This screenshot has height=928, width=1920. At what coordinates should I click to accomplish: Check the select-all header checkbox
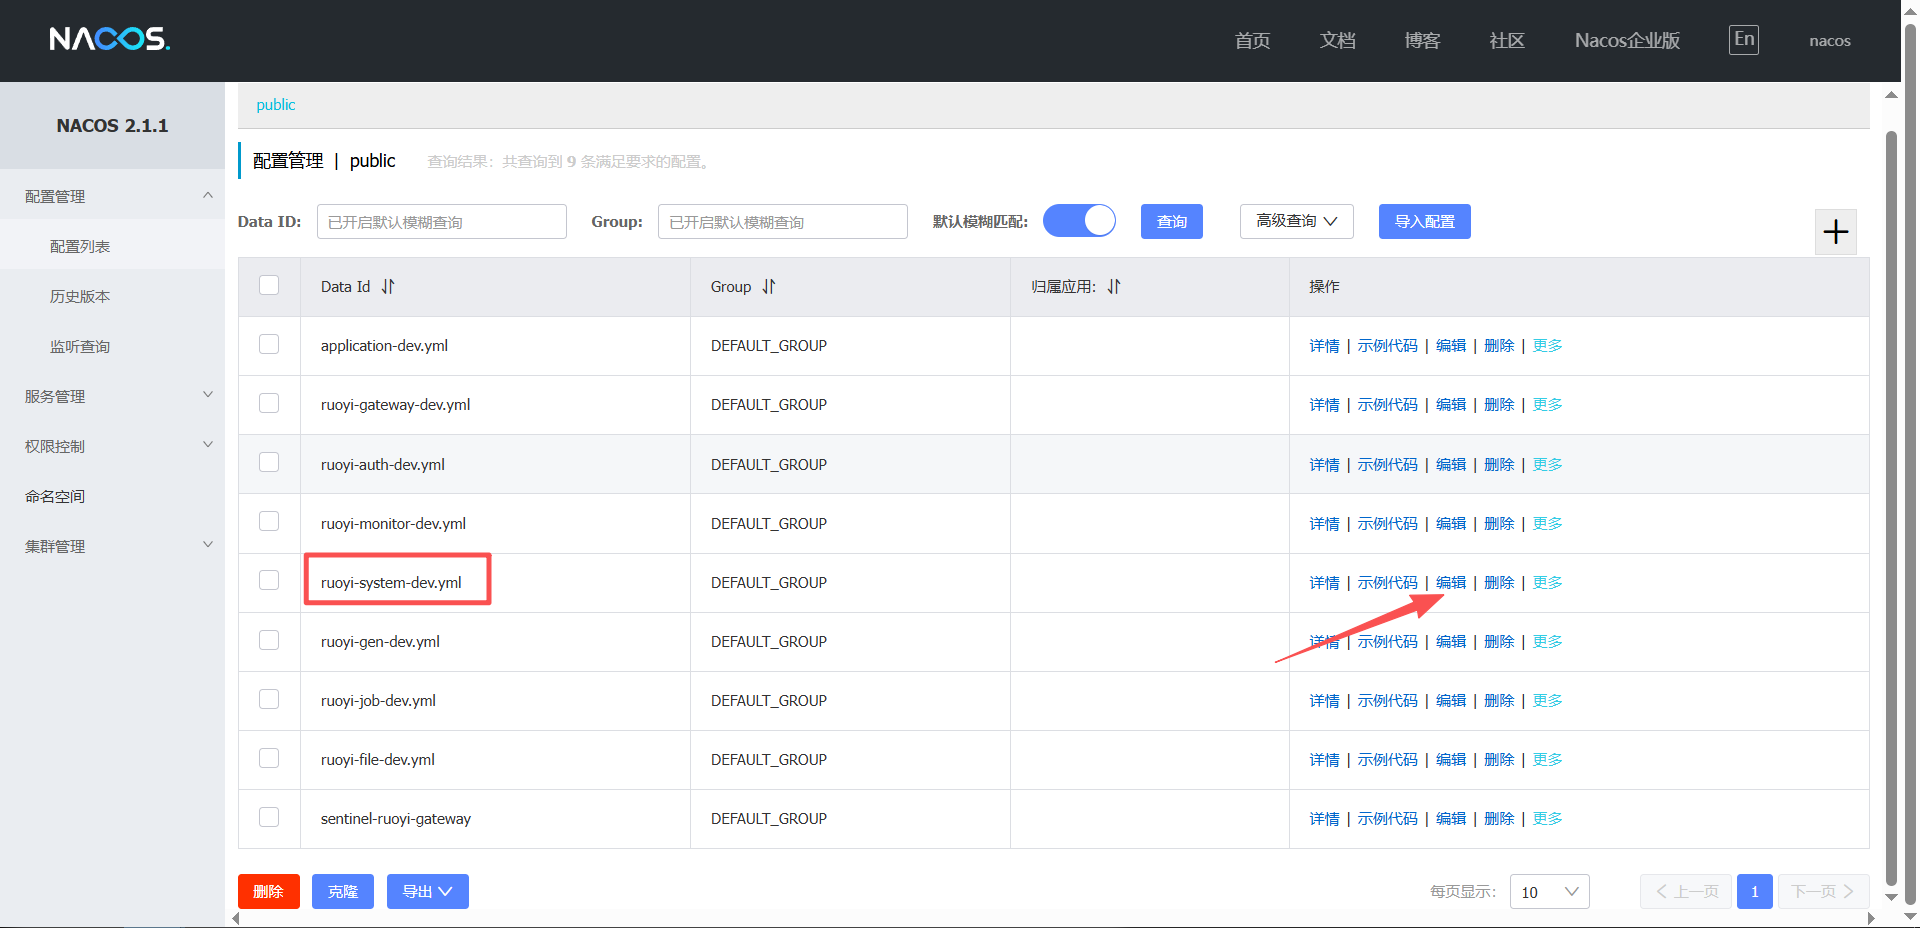pos(269,285)
